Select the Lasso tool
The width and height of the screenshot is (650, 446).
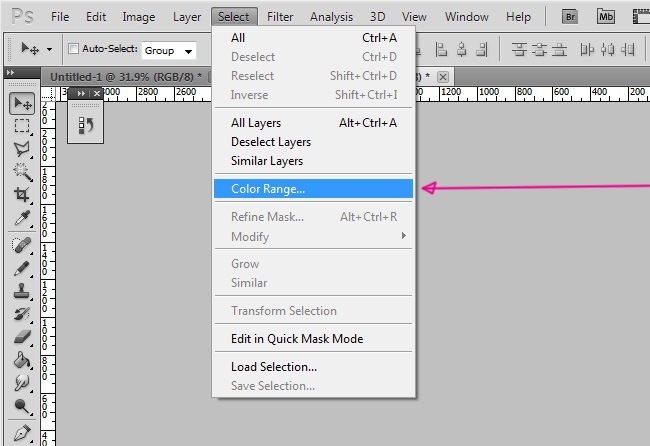click(22, 149)
